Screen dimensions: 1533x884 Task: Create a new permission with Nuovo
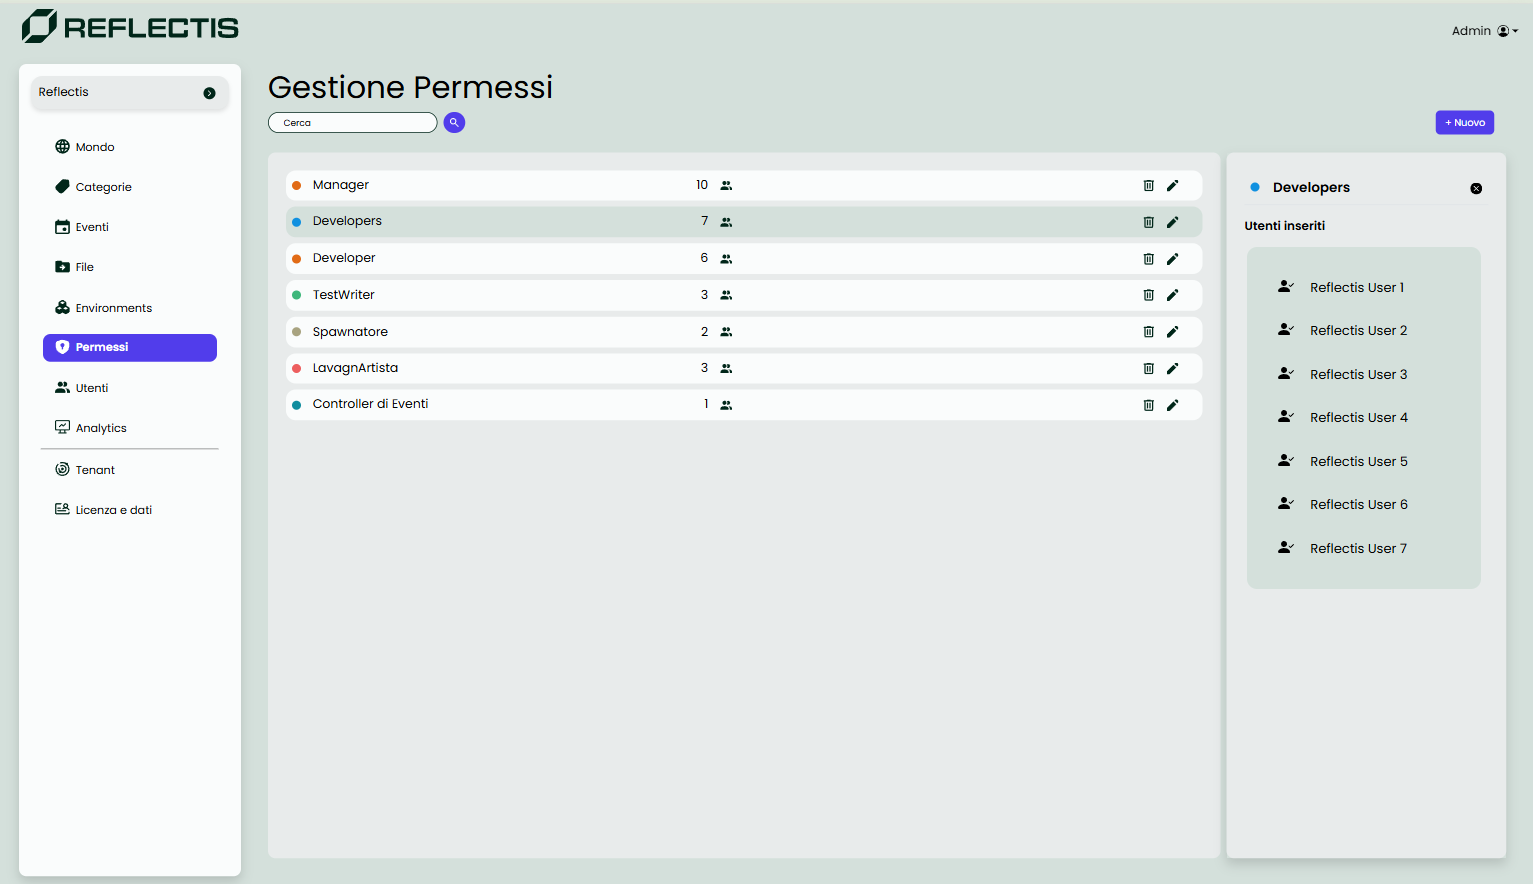(1464, 122)
